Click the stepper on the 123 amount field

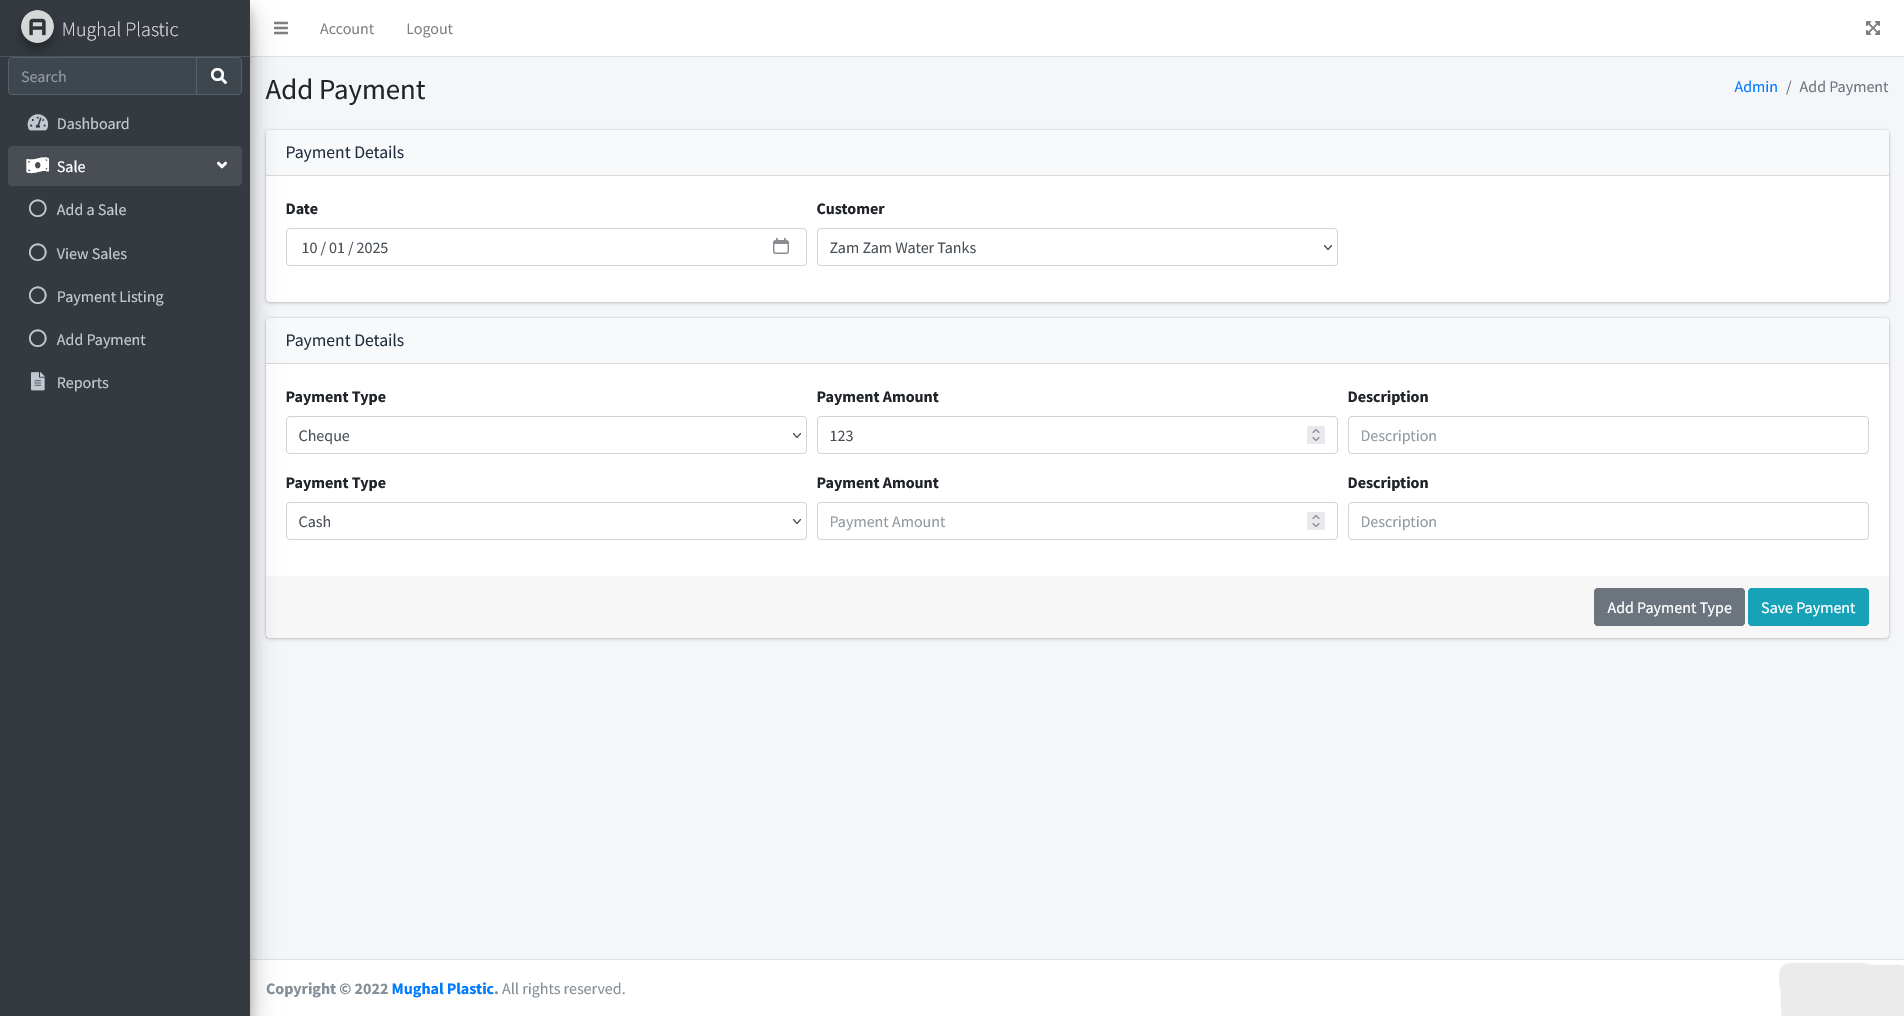click(1315, 436)
